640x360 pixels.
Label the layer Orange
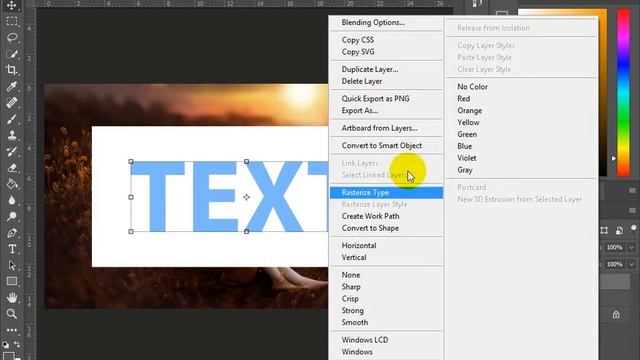[469, 111]
